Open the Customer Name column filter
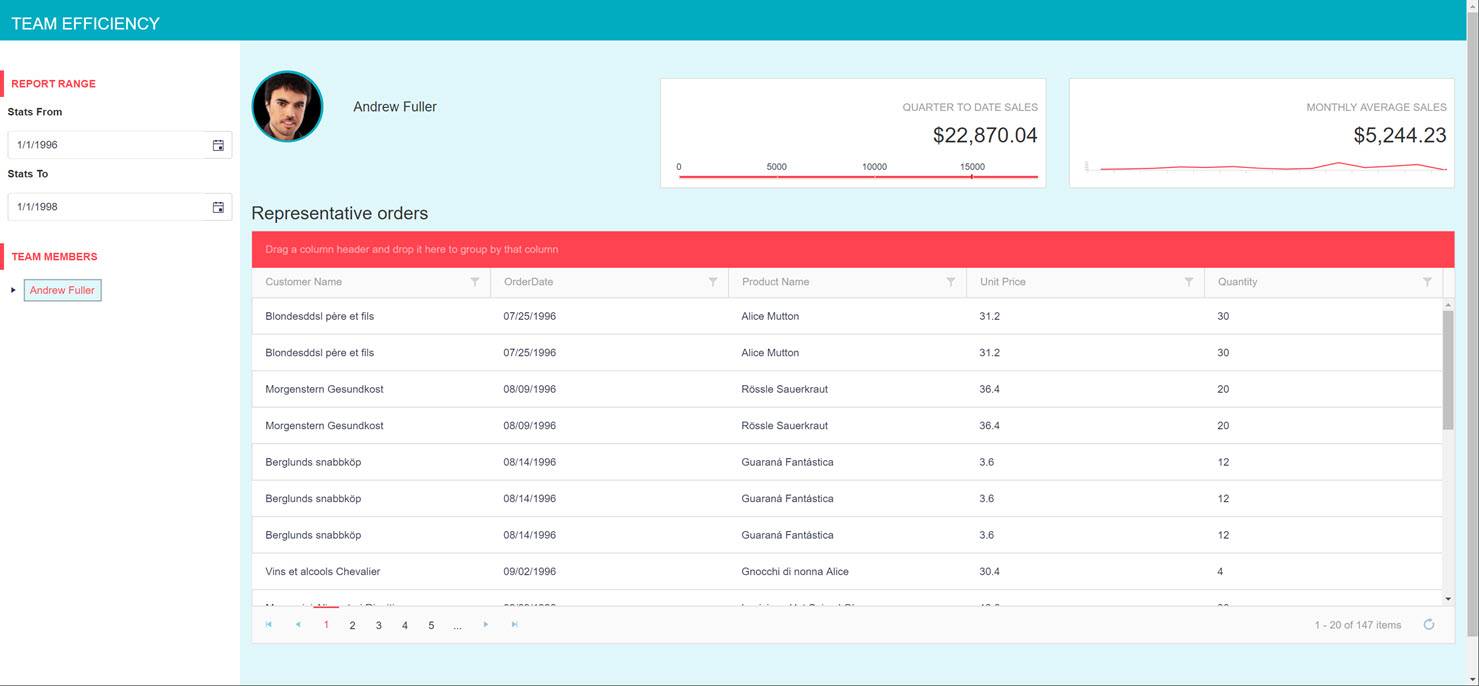Viewport: 1479px width, 686px height. [x=475, y=282]
